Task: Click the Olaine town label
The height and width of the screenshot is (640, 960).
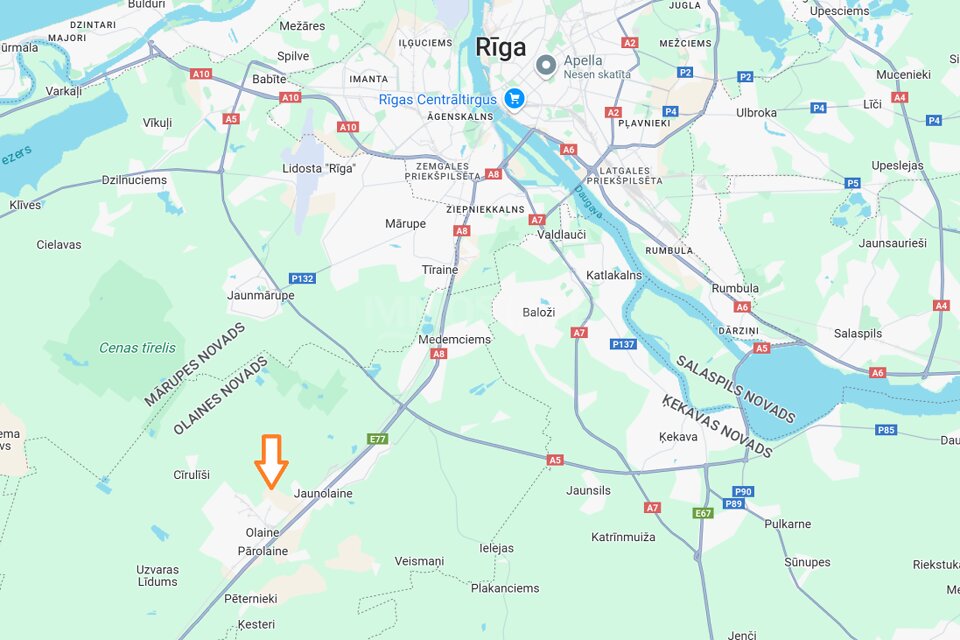Action: click(x=263, y=532)
